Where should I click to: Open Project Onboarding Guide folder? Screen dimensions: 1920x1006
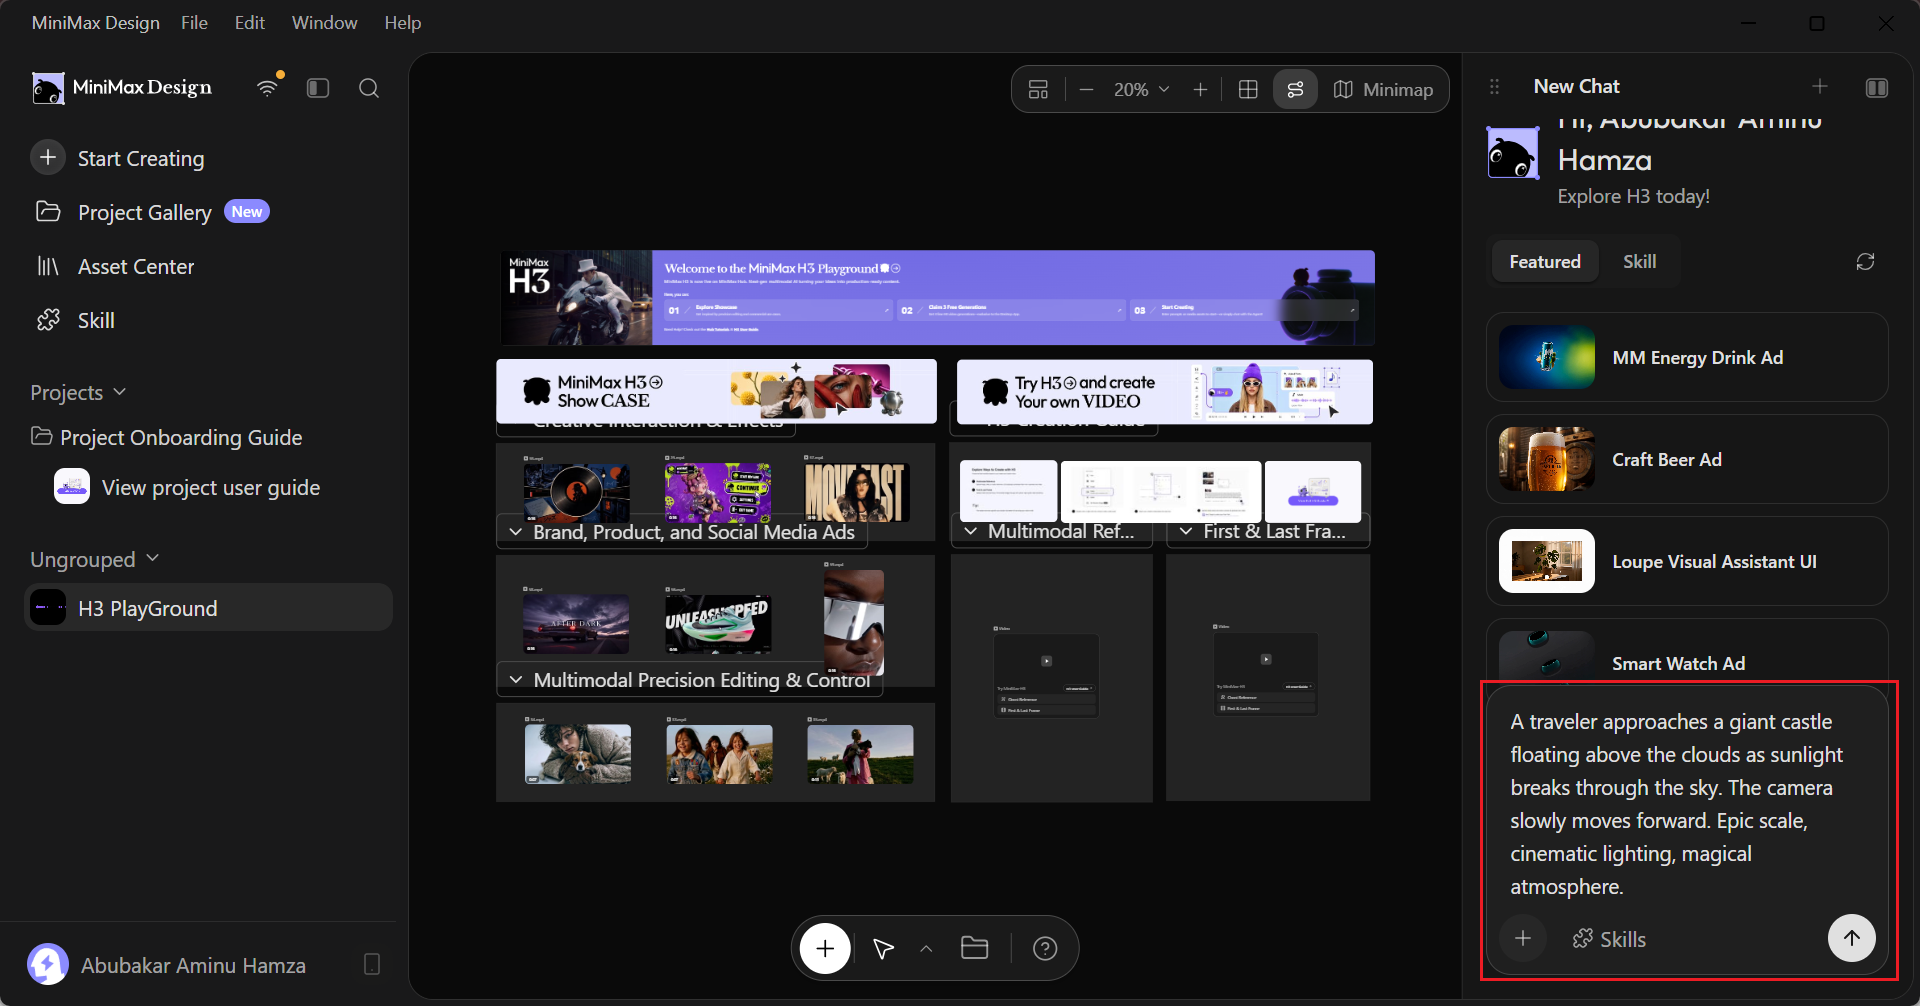click(x=167, y=437)
